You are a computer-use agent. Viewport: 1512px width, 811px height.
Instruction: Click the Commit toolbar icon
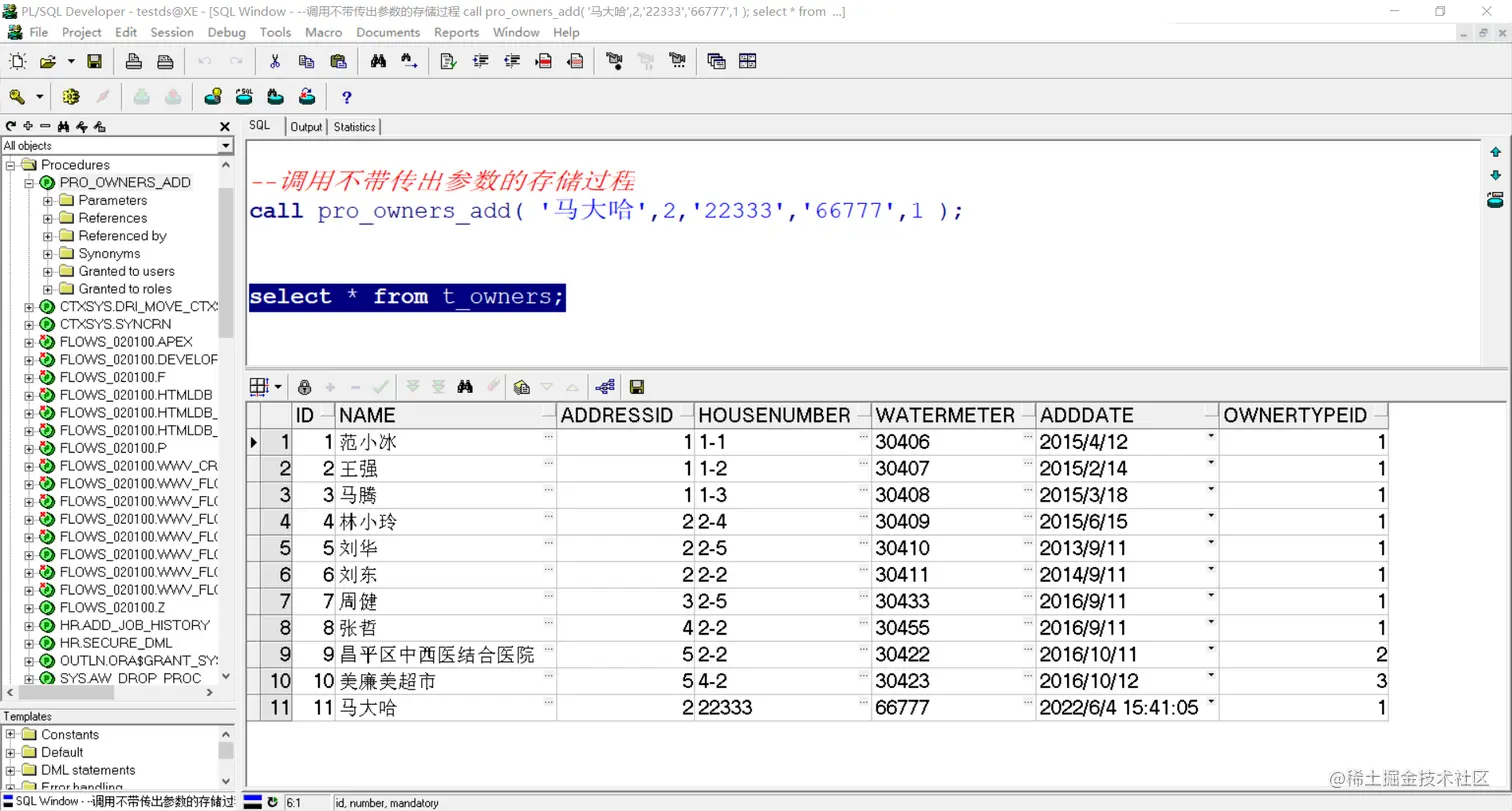[142, 97]
